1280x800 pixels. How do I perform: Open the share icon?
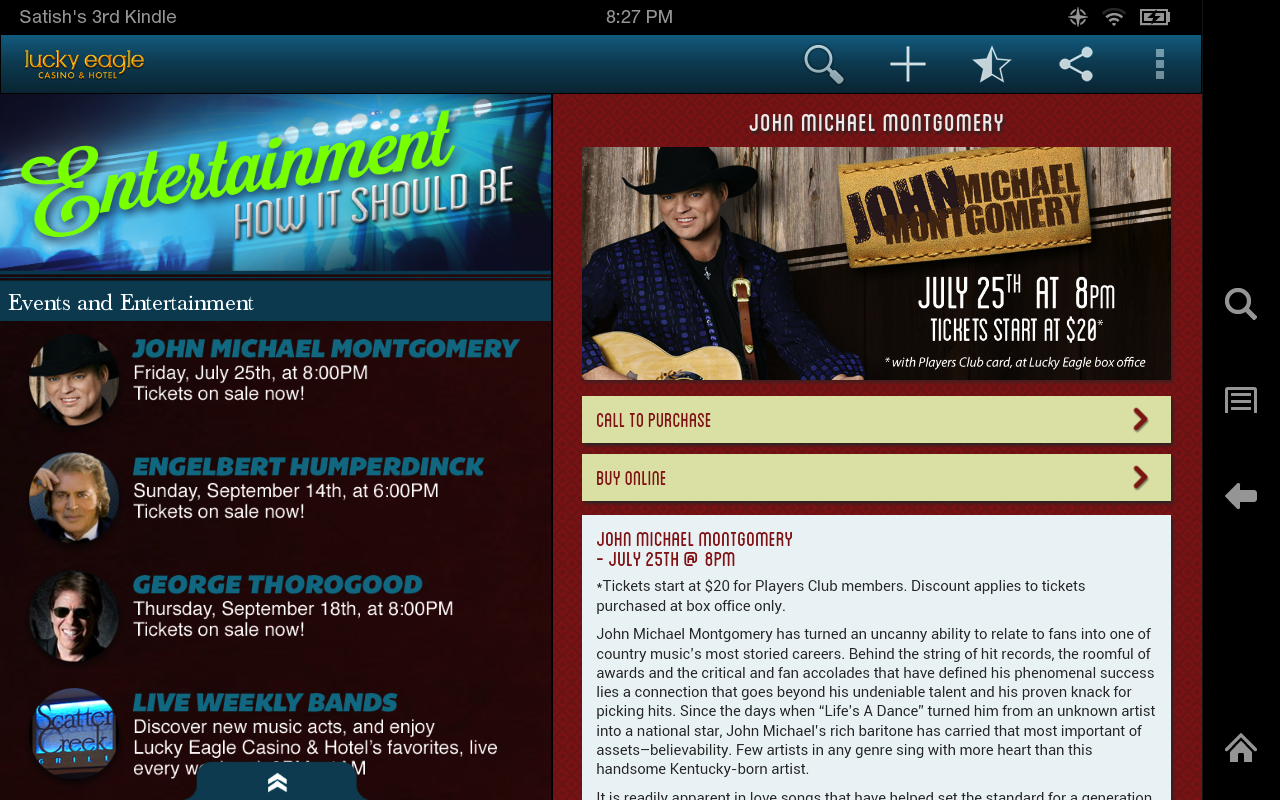[1076, 64]
